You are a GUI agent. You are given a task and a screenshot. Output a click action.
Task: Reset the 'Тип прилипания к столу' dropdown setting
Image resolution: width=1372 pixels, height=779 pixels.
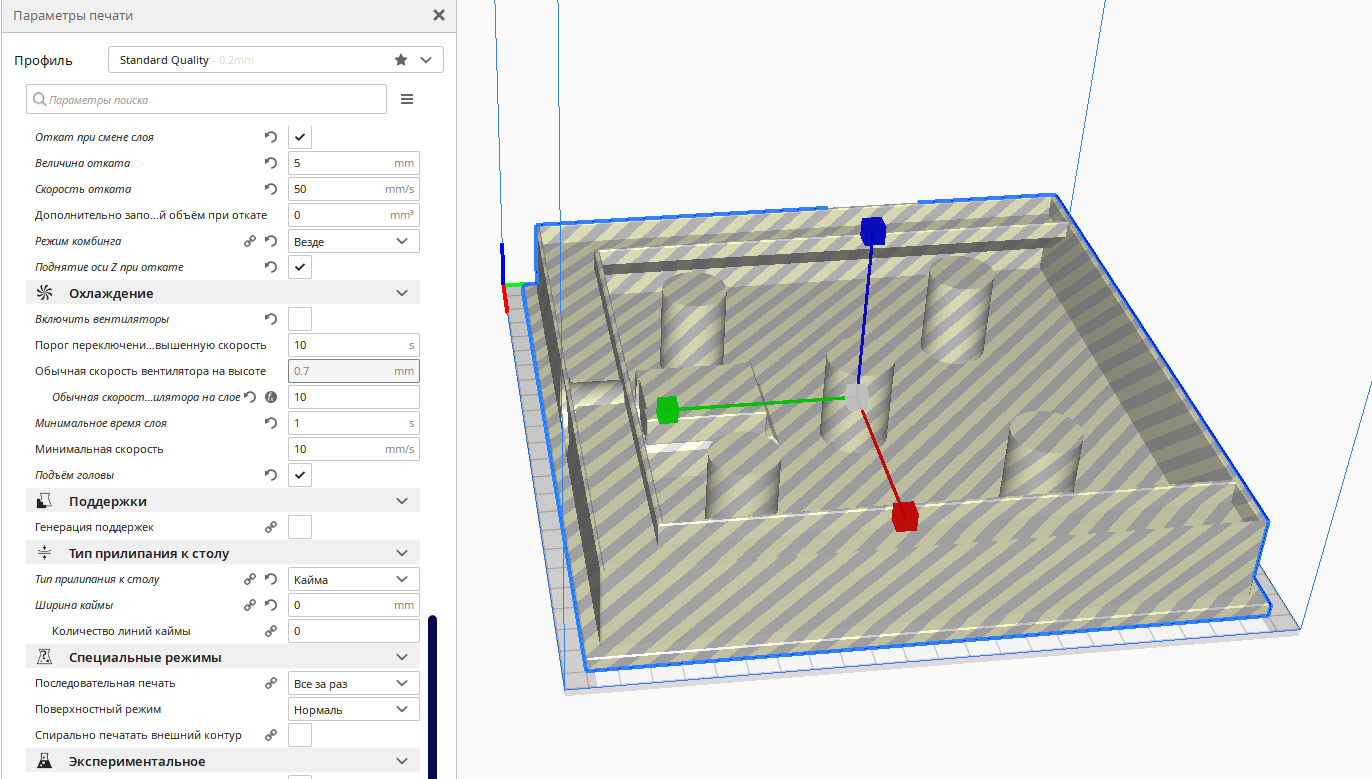click(x=270, y=579)
